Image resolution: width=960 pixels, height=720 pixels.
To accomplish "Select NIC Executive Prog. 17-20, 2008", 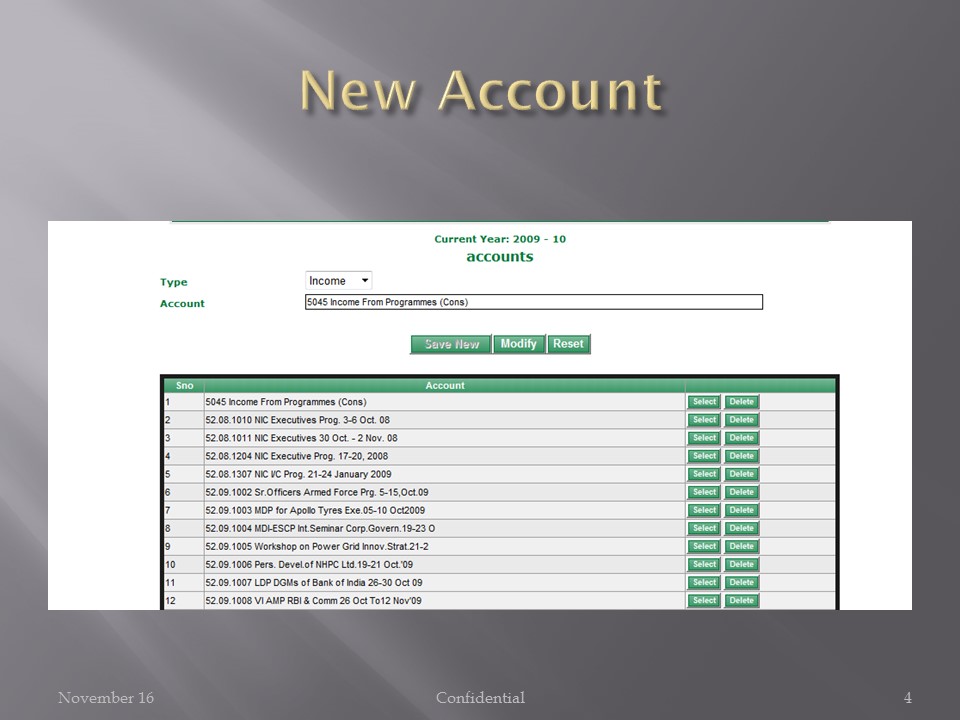I will point(703,455).
